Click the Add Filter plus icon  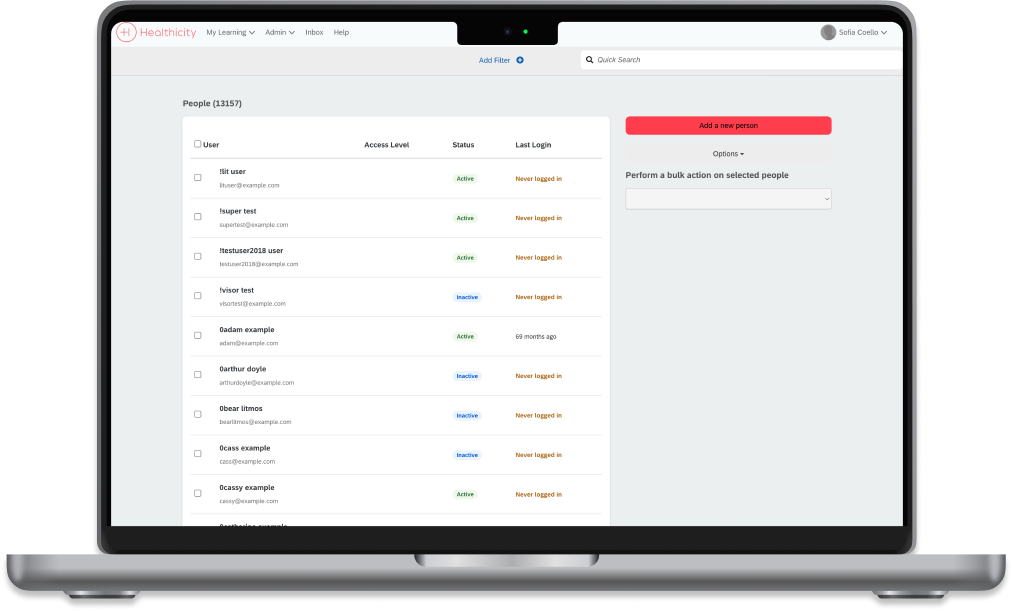(x=520, y=60)
